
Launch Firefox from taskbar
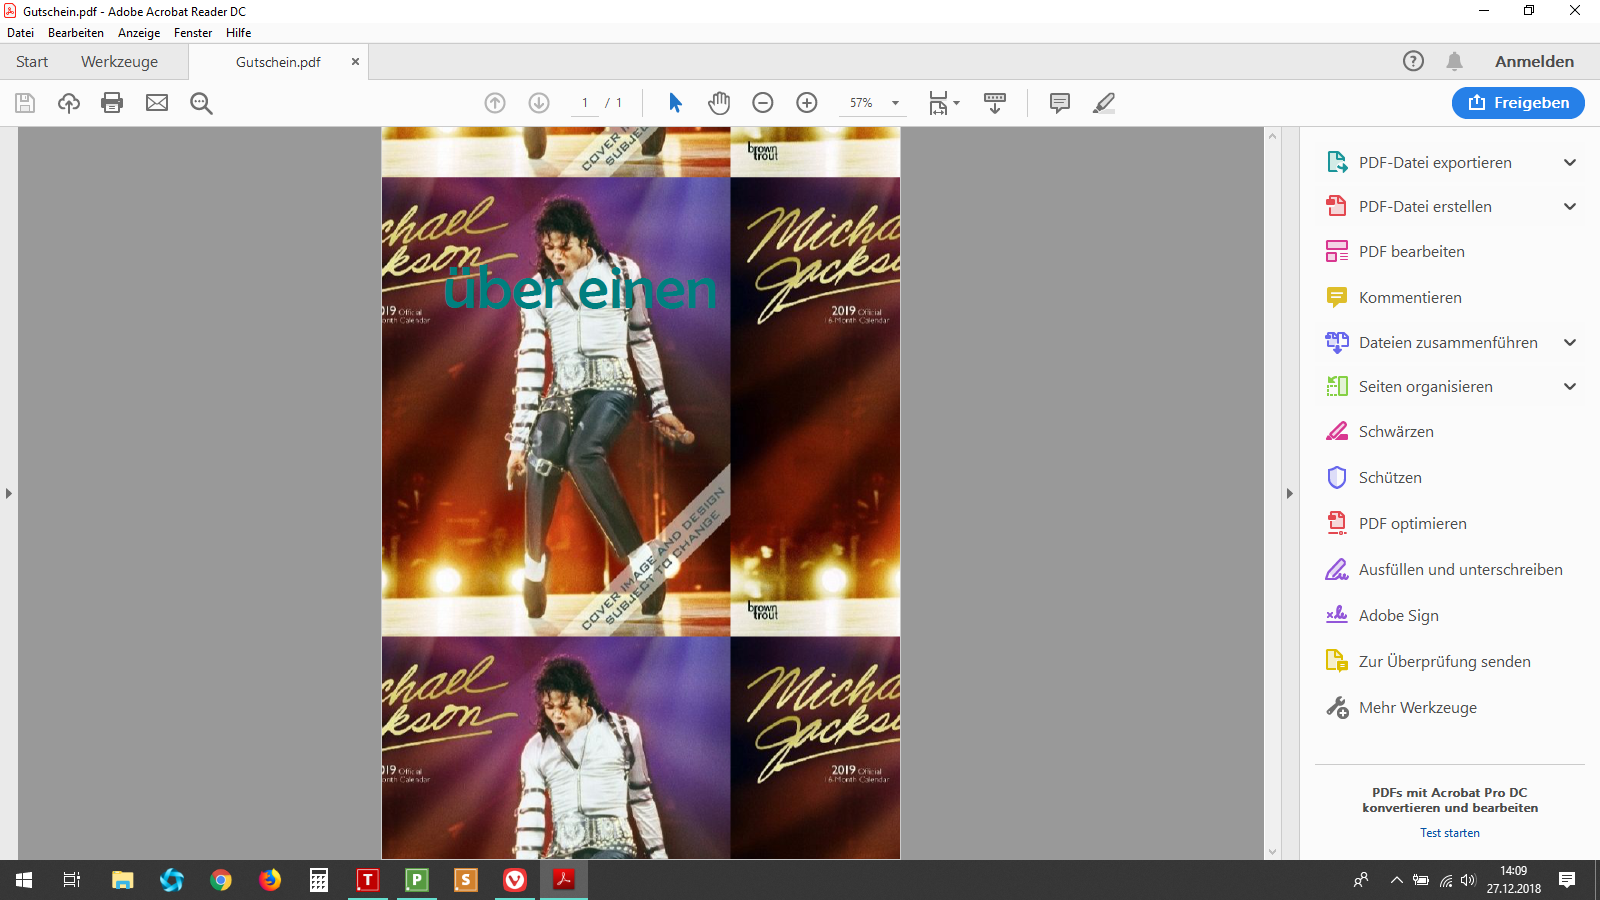270,880
